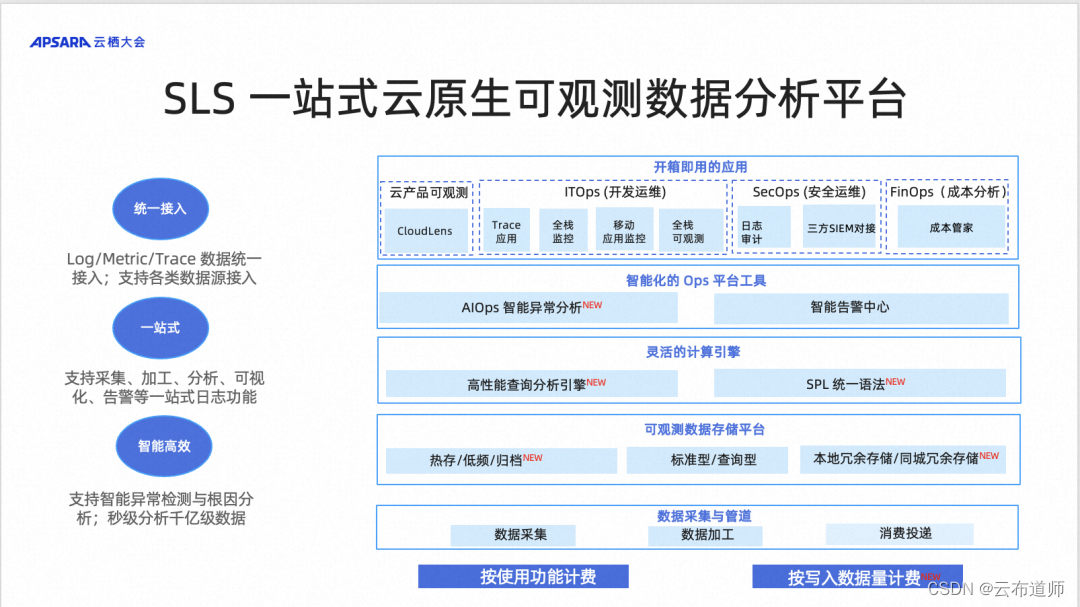Click the 本地冗余存储/同城冗余存储 bar
The width and height of the screenshot is (1080, 607).
coord(903,460)
